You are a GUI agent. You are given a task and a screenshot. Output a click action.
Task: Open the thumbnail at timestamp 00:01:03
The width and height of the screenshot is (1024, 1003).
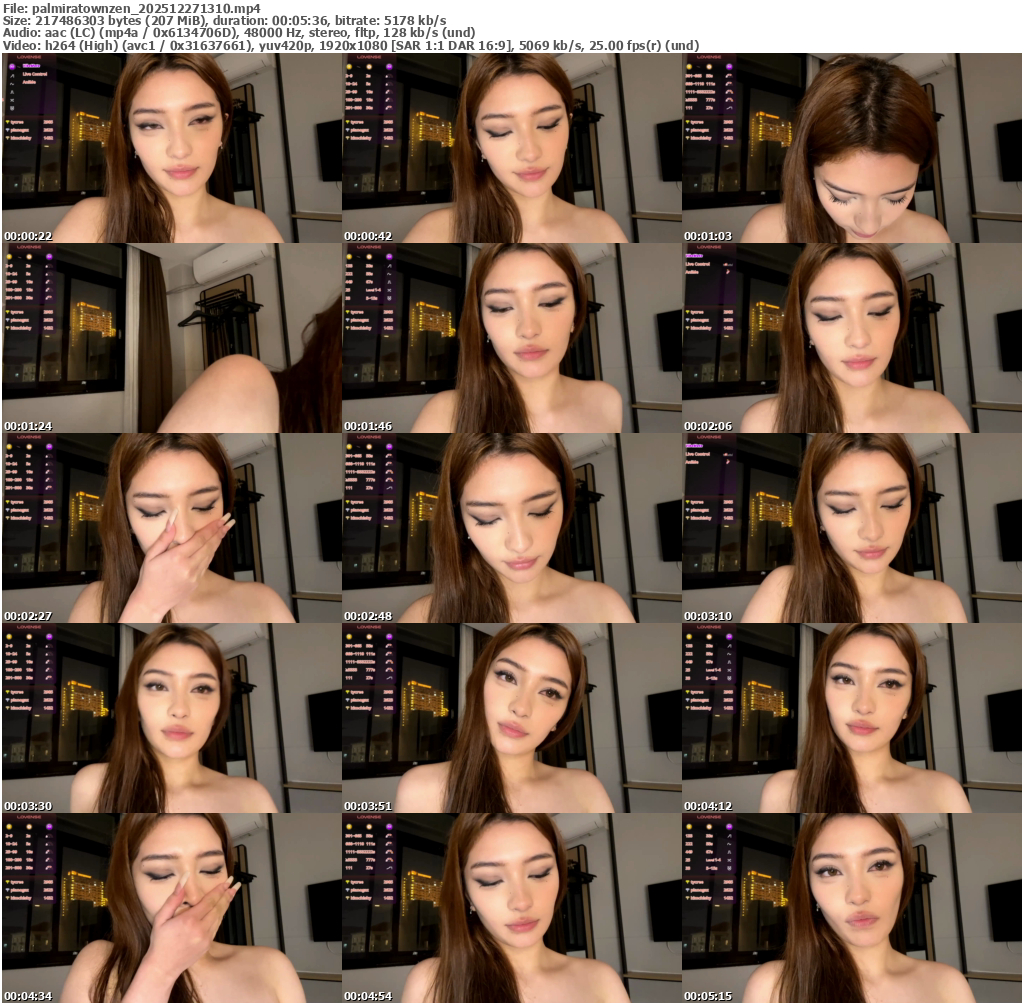(852, 148)
